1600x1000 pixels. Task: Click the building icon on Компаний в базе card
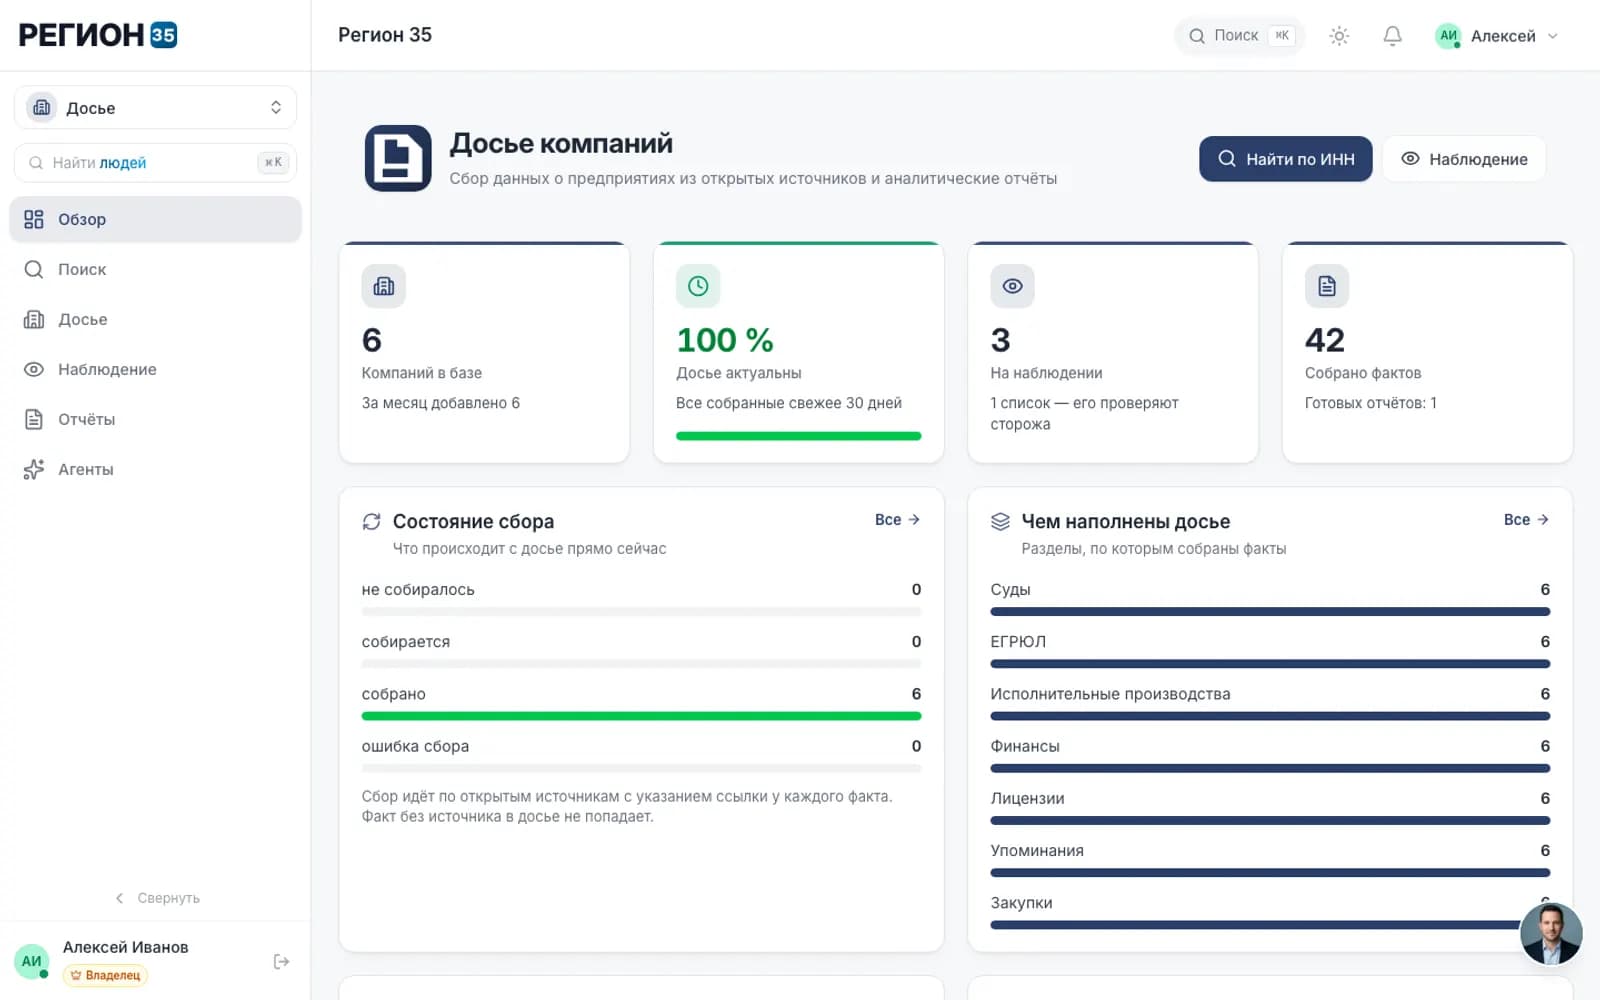tap(384, 286)
